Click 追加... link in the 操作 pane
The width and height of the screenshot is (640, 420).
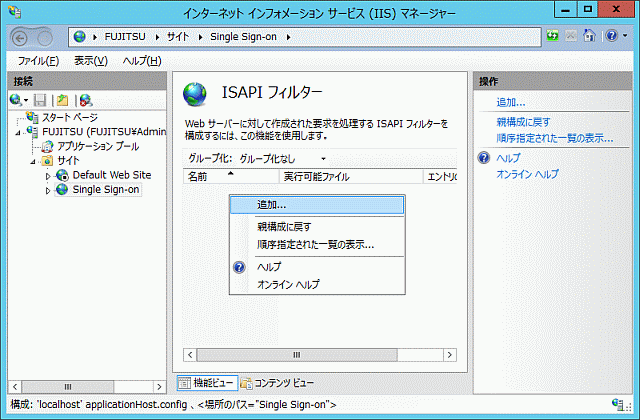tap(511, 102)
